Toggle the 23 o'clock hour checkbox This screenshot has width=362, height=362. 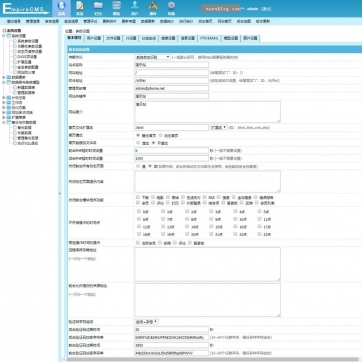tap(260, 234)
